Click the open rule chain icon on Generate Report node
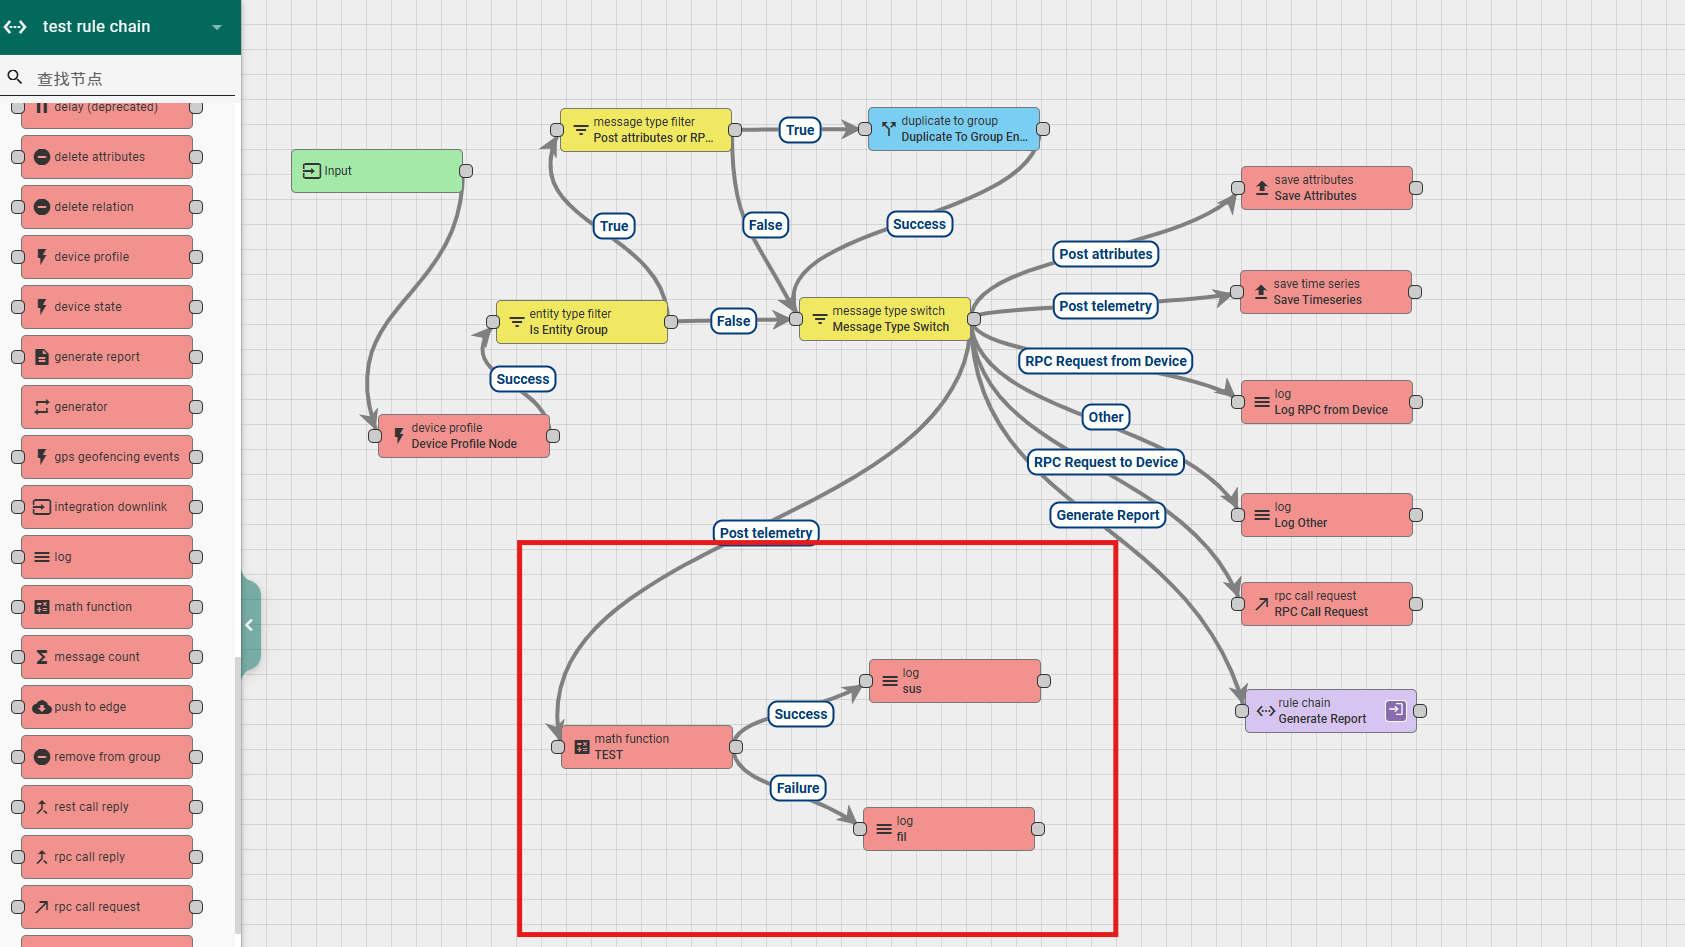 tap(1395, 710)
